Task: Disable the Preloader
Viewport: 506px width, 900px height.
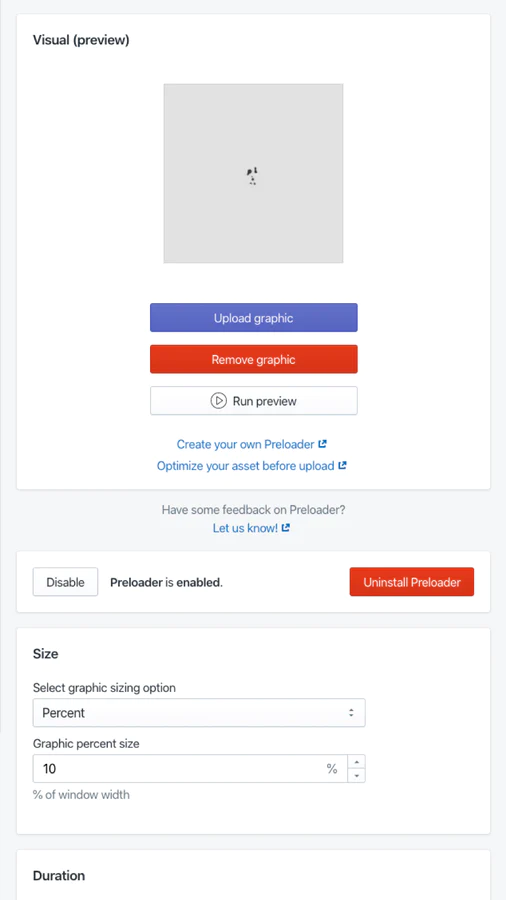Action: (x=65, y=582)
